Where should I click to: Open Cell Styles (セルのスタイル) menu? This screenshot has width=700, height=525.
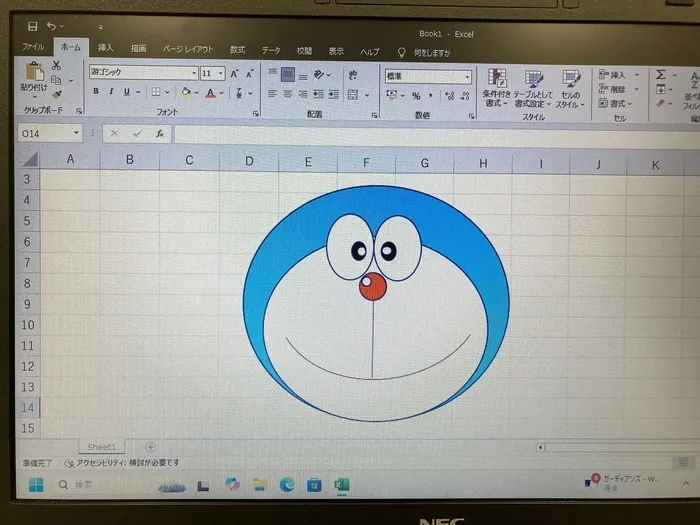pos(571,89)
